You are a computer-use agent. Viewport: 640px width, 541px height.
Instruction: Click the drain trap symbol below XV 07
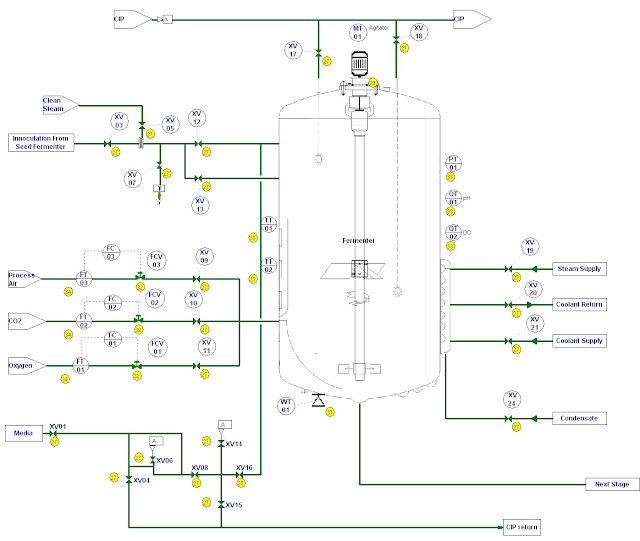pos(159,194)
